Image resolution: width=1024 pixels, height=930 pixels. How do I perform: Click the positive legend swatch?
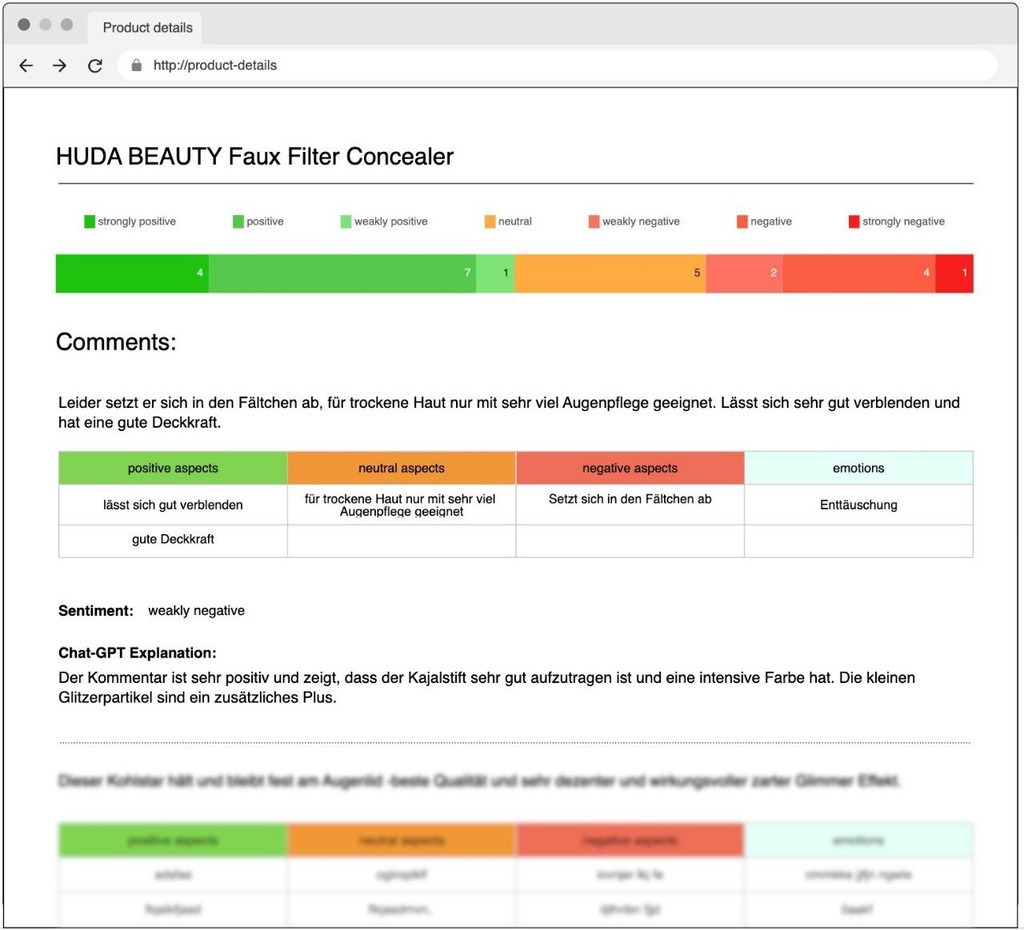(238, 221)
